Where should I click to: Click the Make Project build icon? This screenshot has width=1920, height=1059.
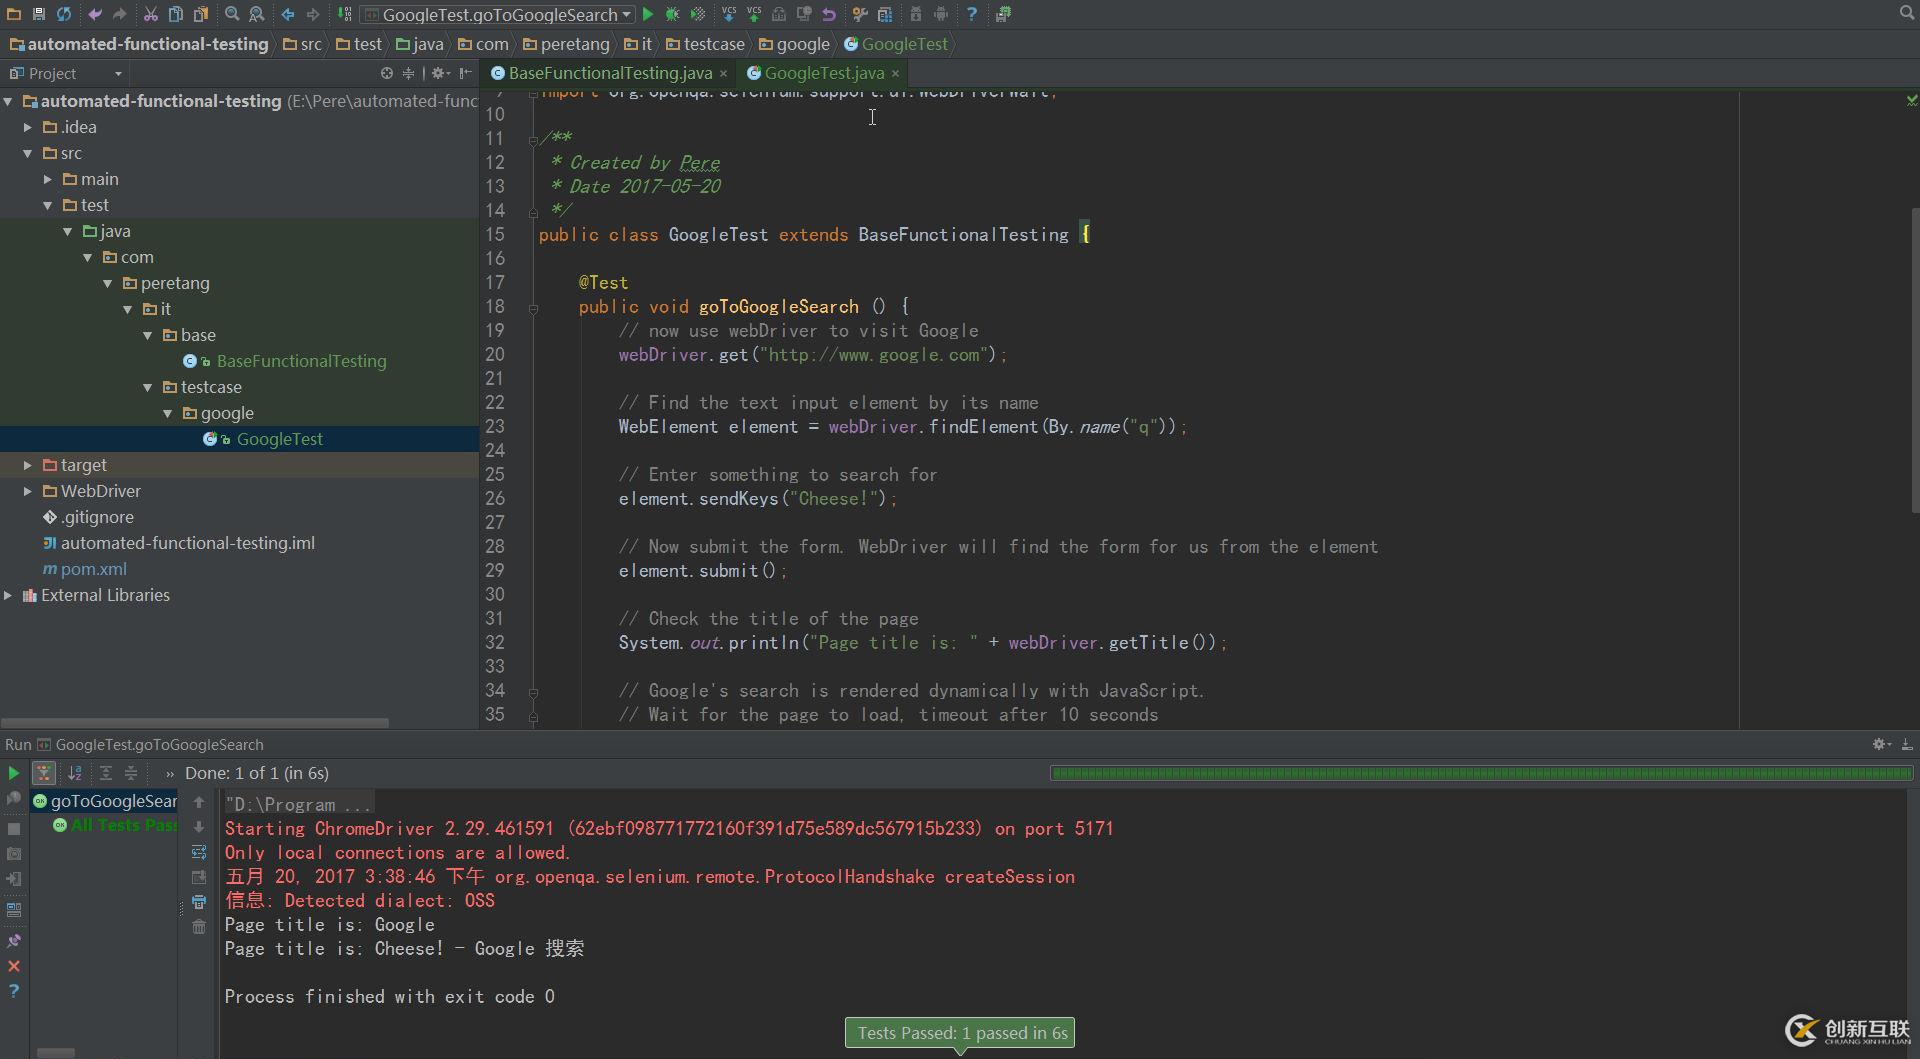pos(344,14)
